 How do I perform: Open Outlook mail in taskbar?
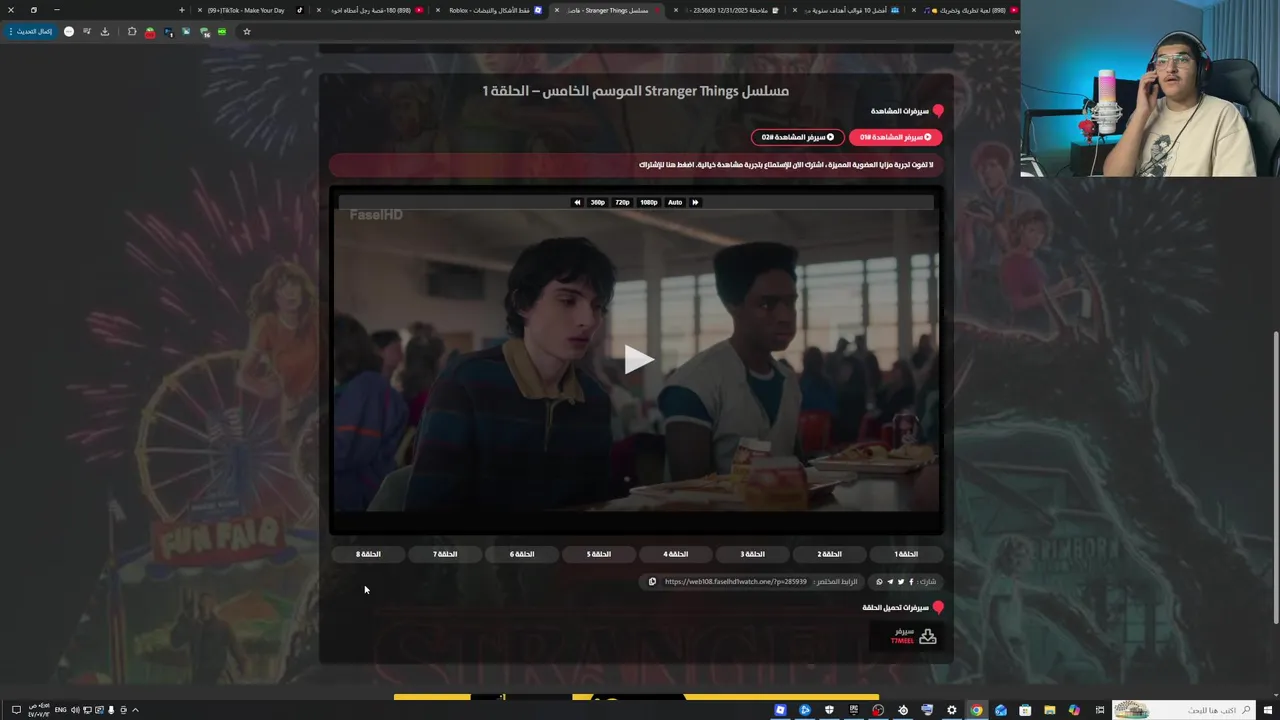1001,710
